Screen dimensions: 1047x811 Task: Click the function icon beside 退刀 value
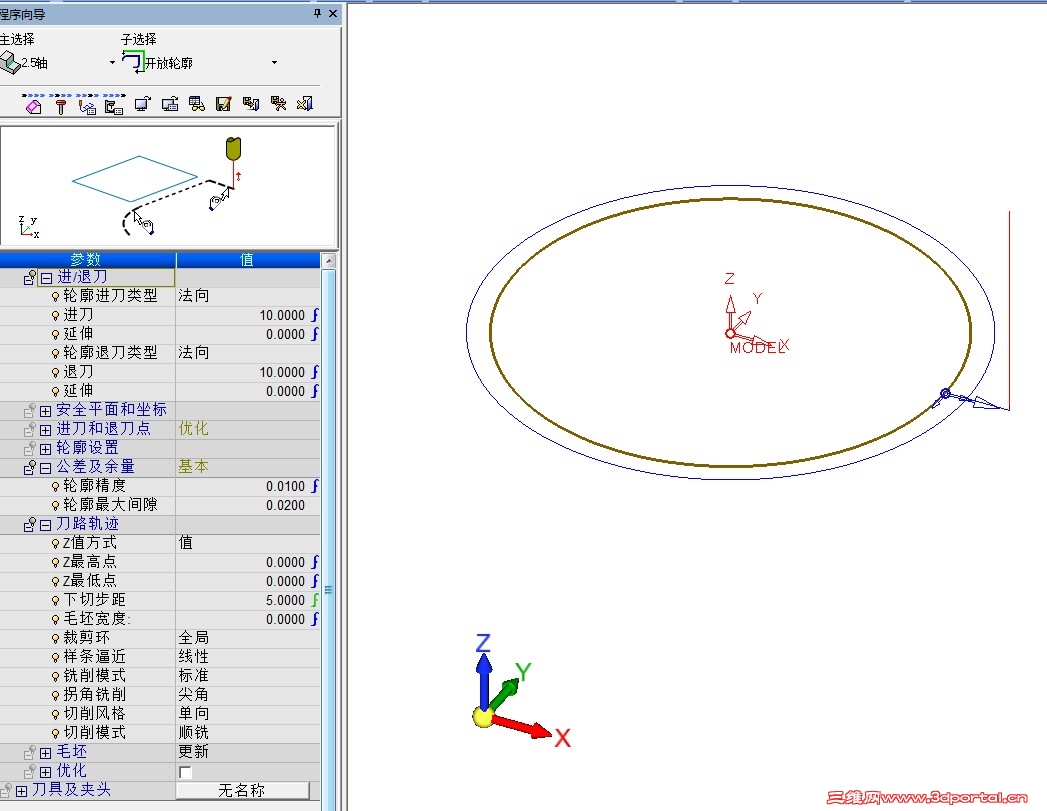coord(315,372)
